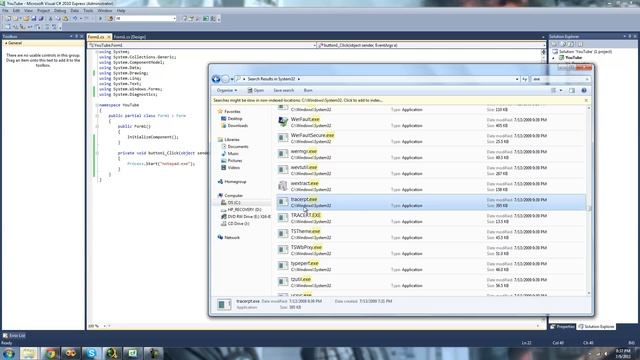Close the Form1.cs tab

[x=109, y=37]
